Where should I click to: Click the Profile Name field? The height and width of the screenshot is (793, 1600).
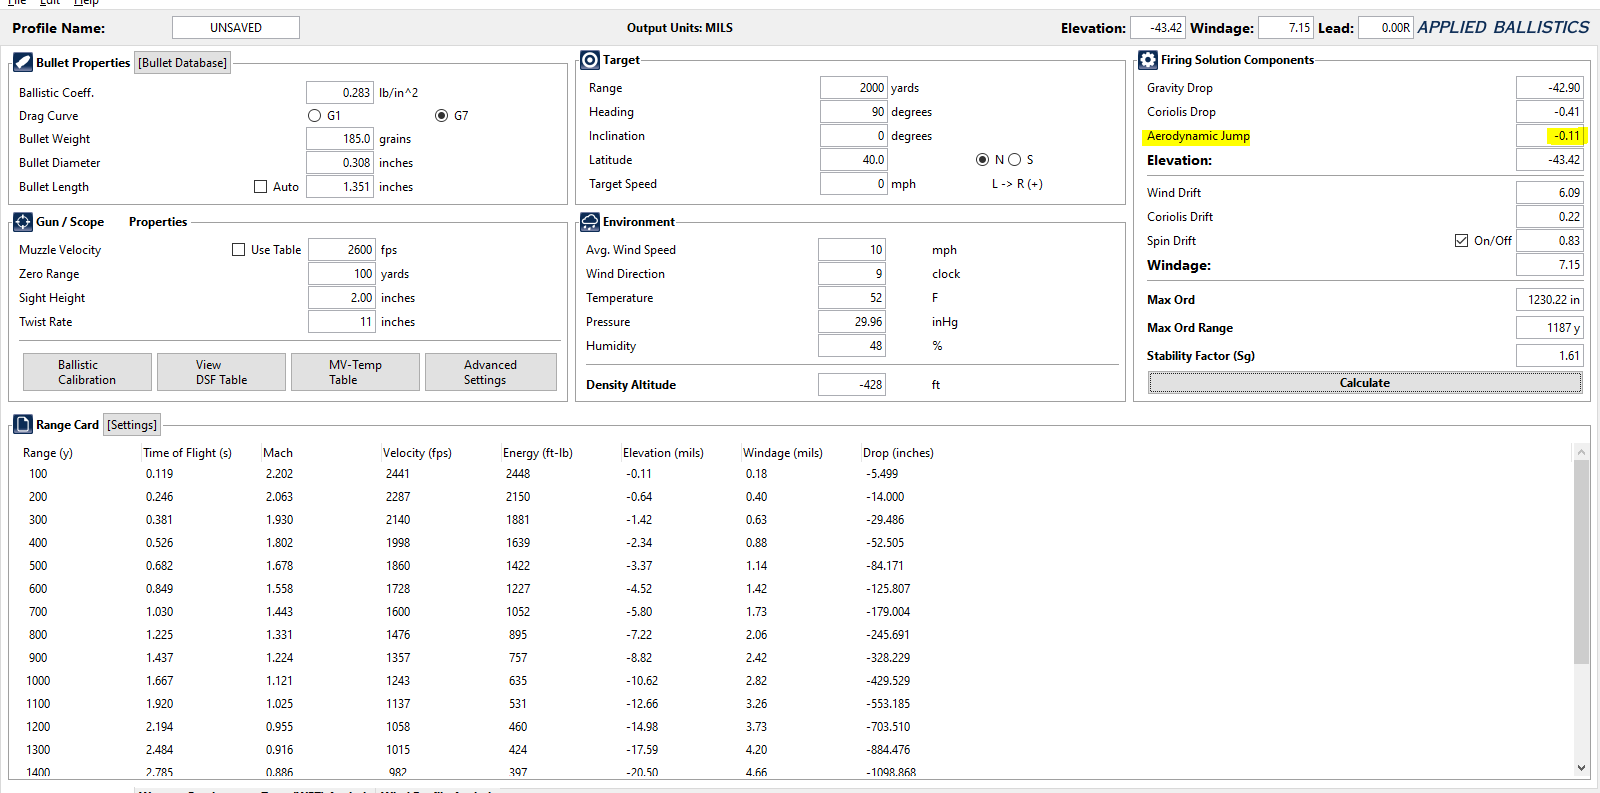[236, 28]
